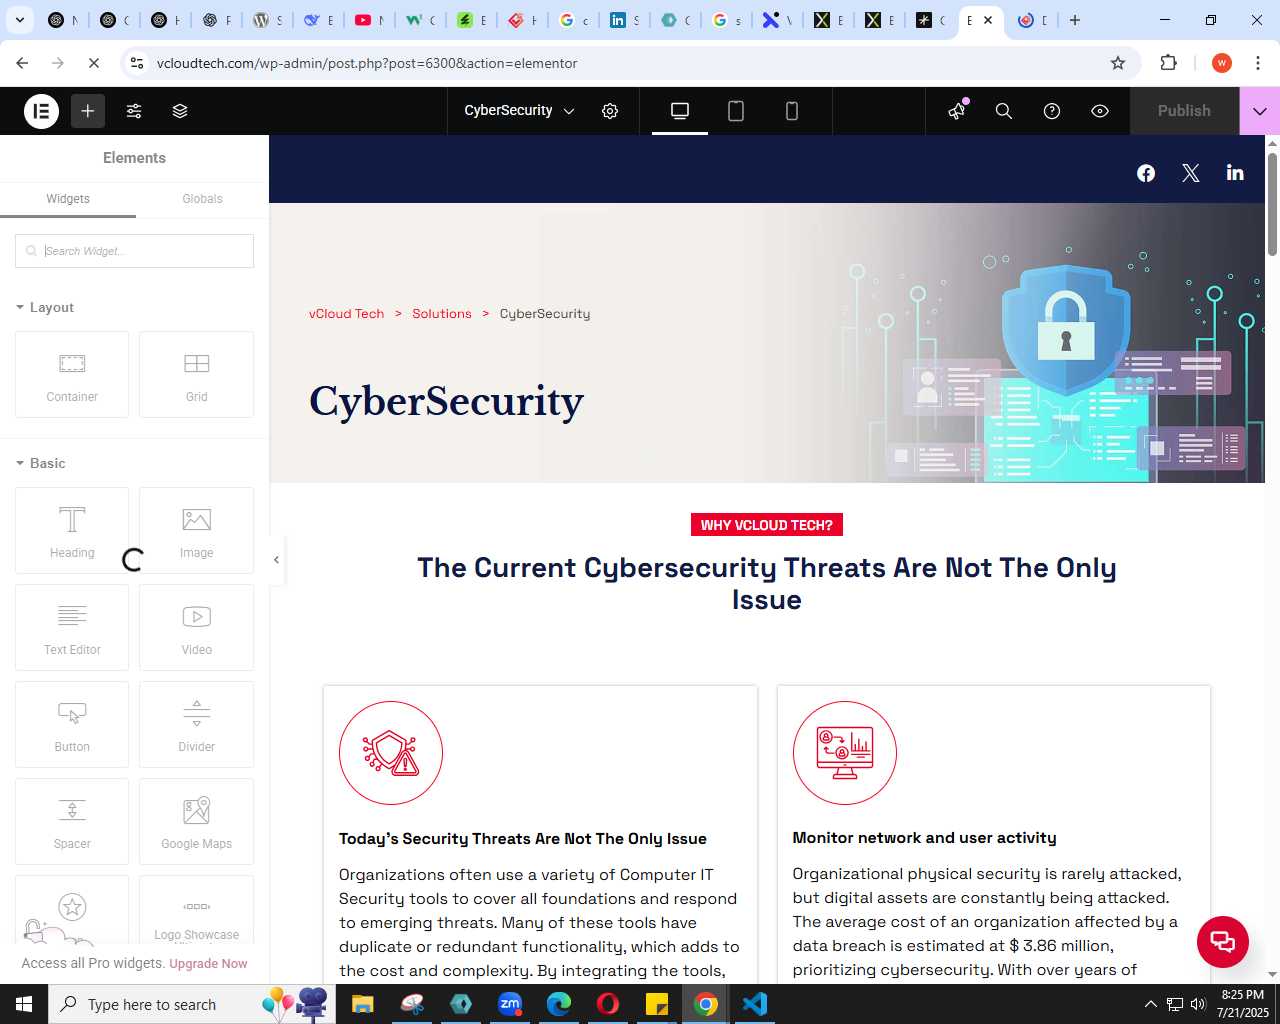
Task: Open the Windows Start menu
Action: click(24, 1004)
